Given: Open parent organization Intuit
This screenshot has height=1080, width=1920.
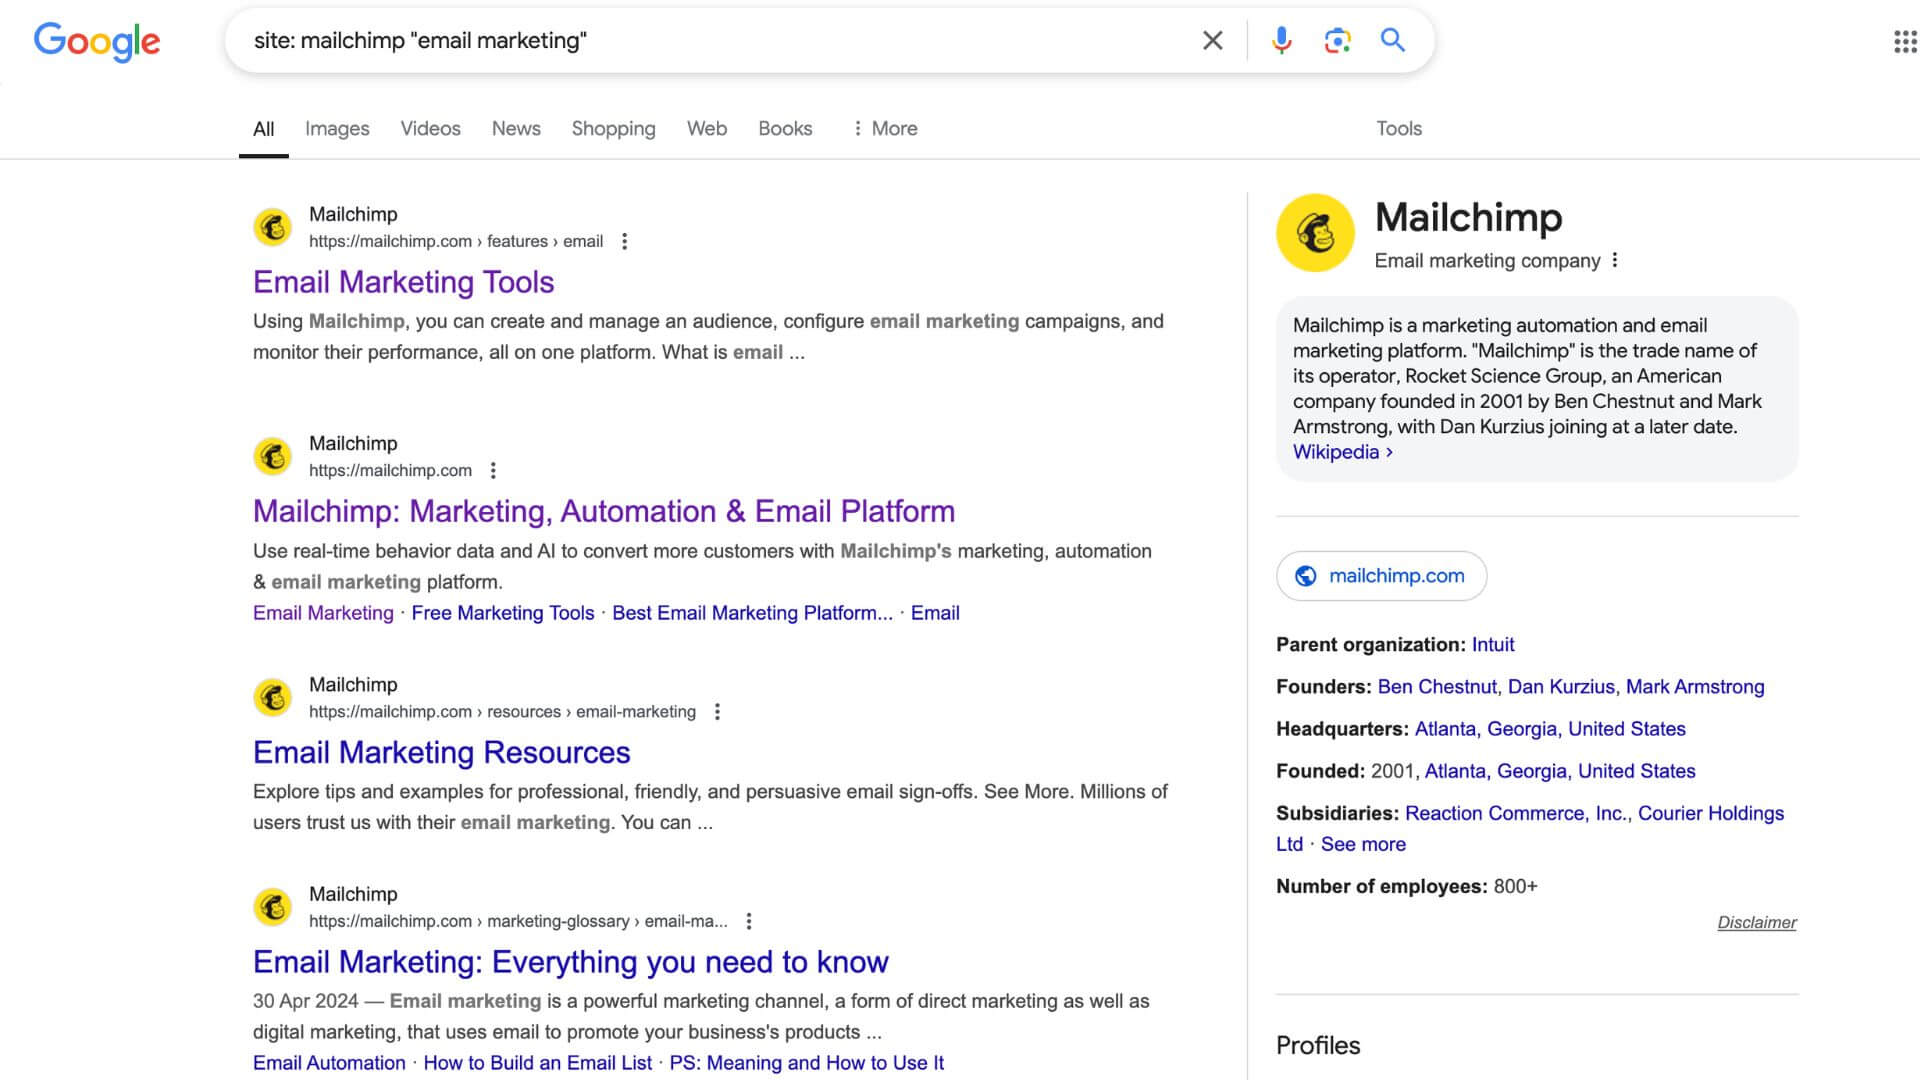Looking at the screenshot, I should pyautogui.click(x=1492, y=645).
